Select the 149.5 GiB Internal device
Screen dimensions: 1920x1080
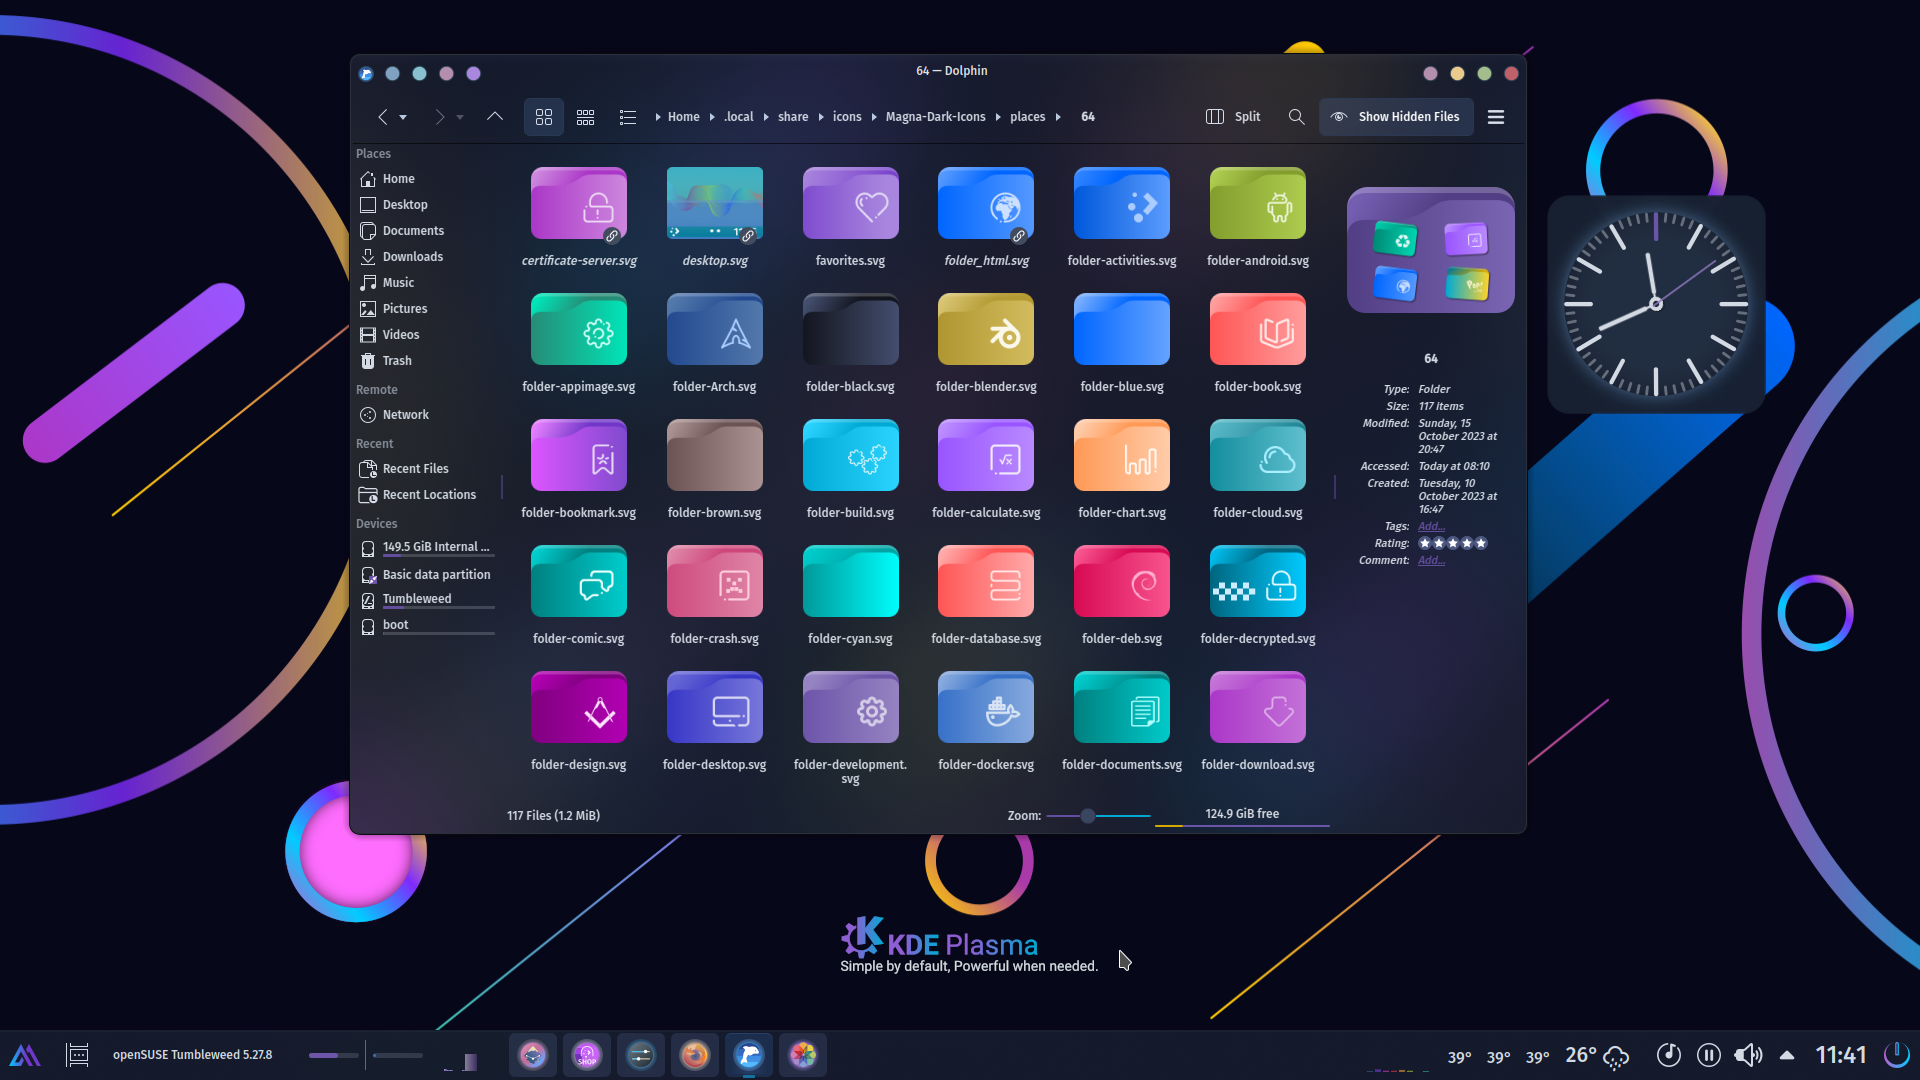click(x=427, y=548)
